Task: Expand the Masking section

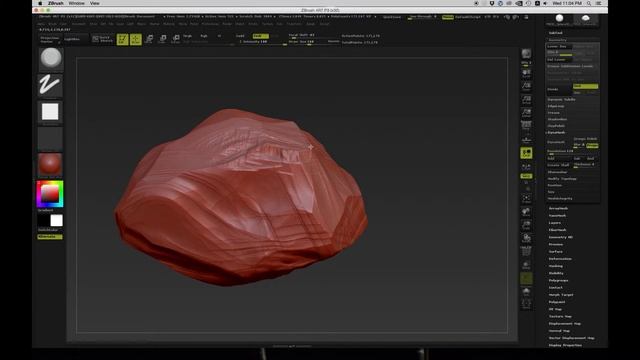Action: coord(556,266)
